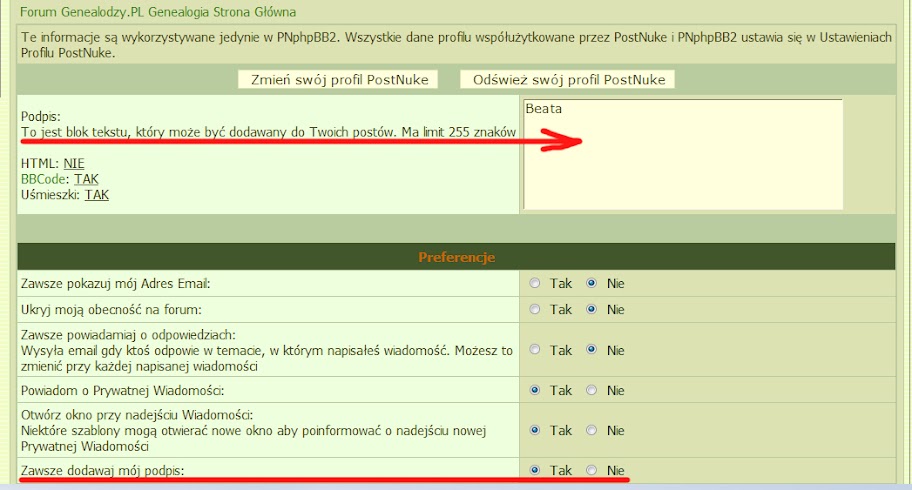This screenshot has width=912, height=490.
Task: Select Tak for Powiadom o Prywatnej Wiadomości
Action: click(x=535, y=390)
